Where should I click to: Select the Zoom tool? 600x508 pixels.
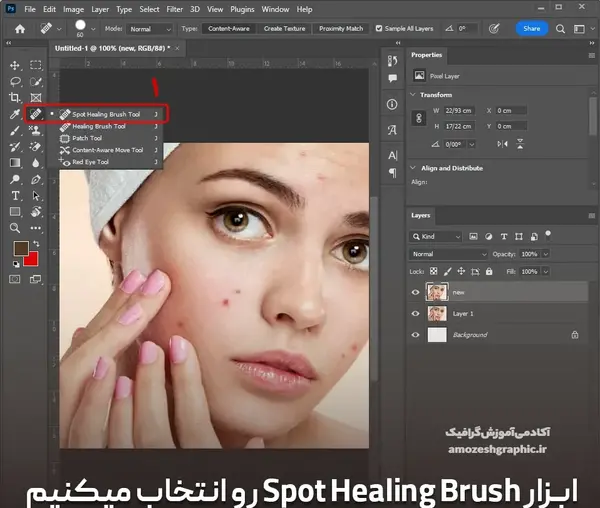15,228
